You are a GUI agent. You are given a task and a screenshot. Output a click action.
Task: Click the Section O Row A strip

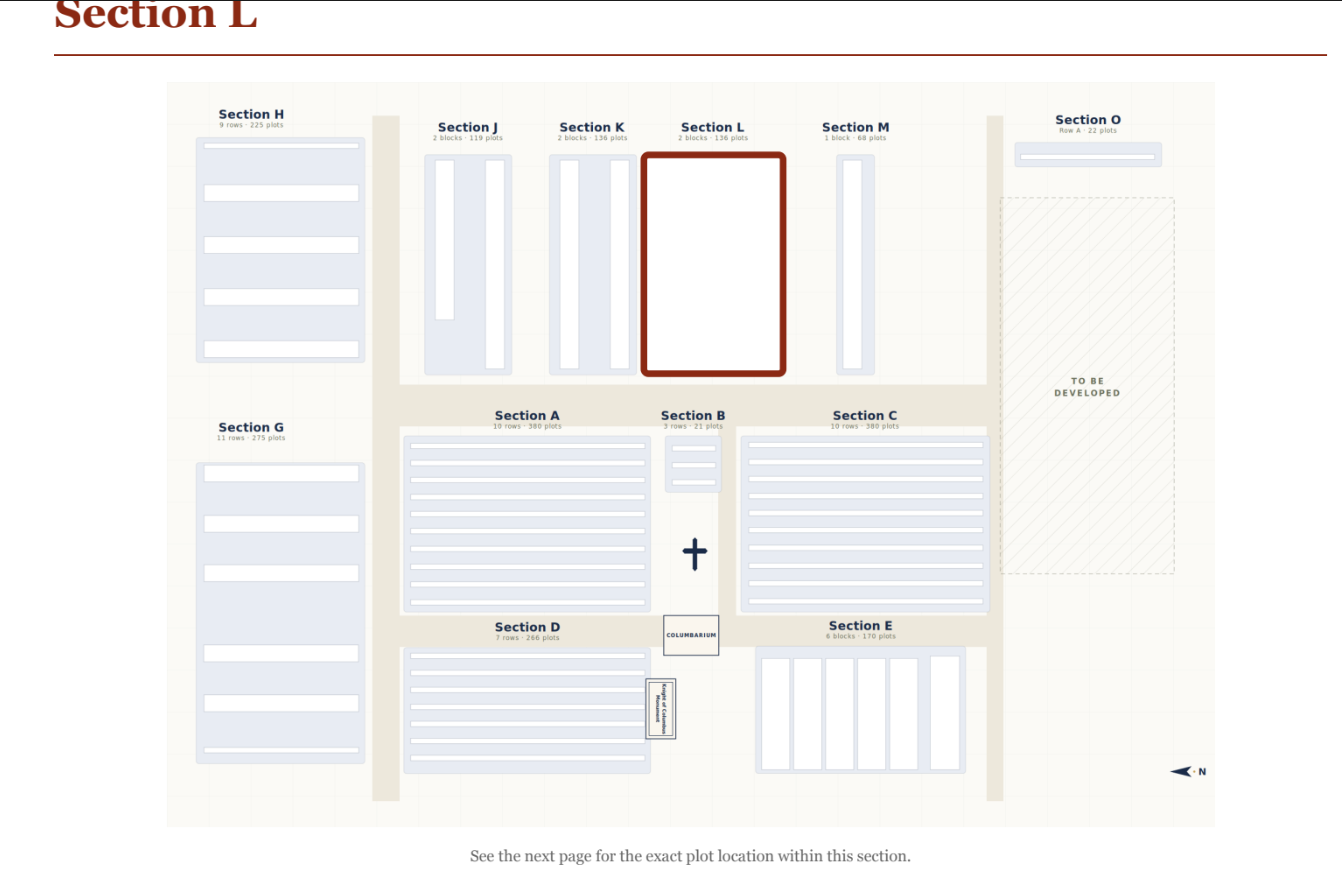[x=1087, y=156]
